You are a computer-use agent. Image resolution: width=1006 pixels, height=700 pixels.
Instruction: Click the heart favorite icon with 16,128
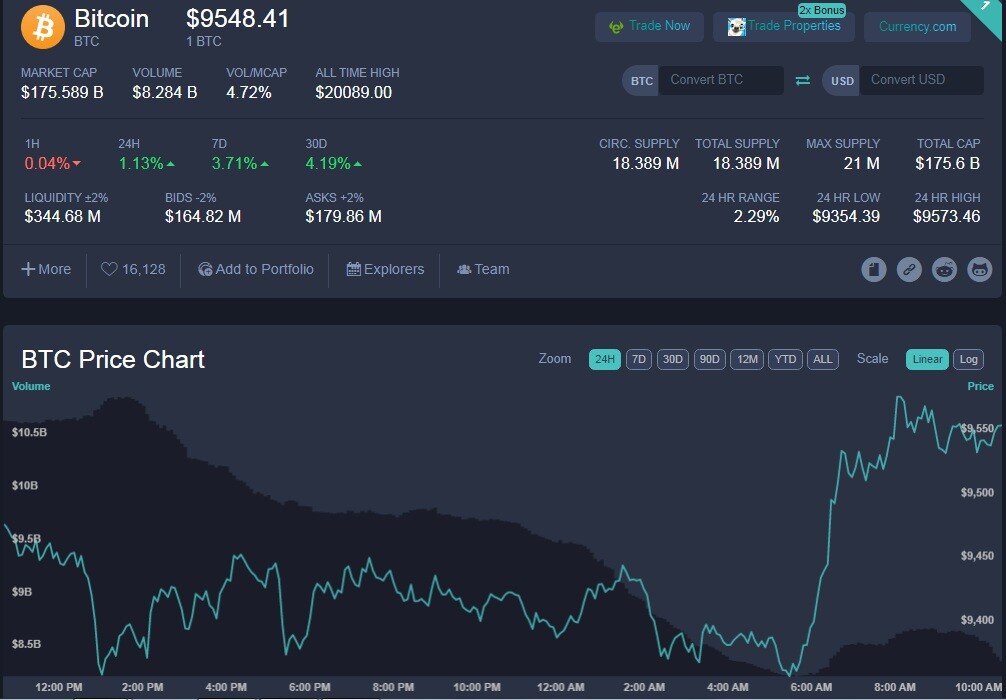coord(109,269)
